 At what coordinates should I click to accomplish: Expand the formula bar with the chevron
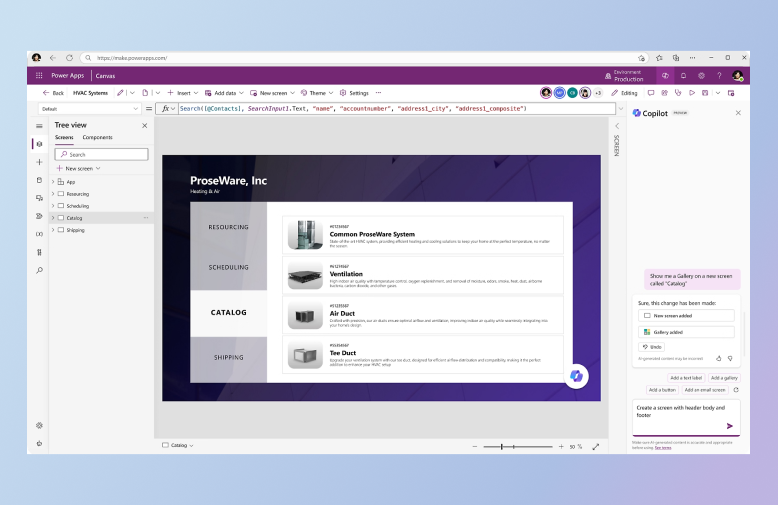click(x=621, y=109)
